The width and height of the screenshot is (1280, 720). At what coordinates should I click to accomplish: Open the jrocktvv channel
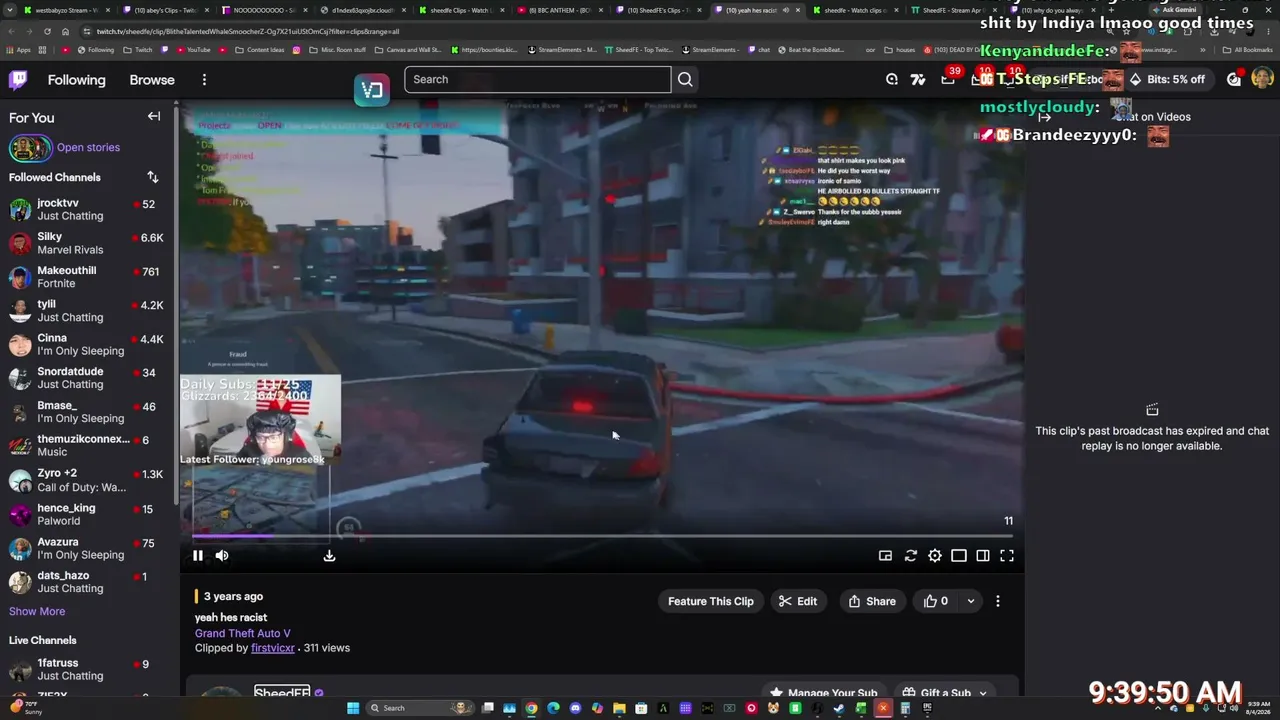tap(86, 210)
